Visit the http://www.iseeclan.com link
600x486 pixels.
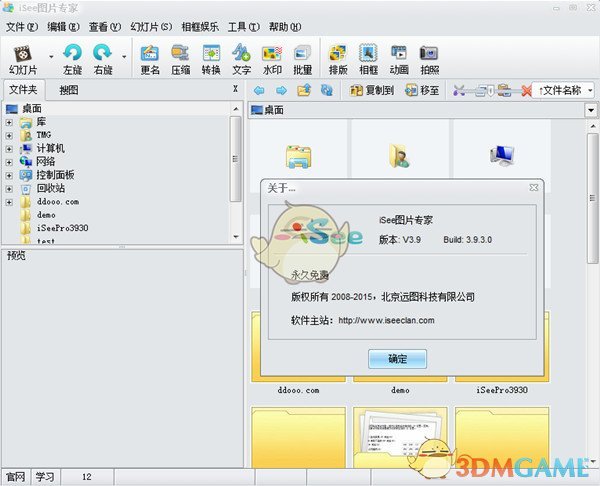click(x=386, y=320)
